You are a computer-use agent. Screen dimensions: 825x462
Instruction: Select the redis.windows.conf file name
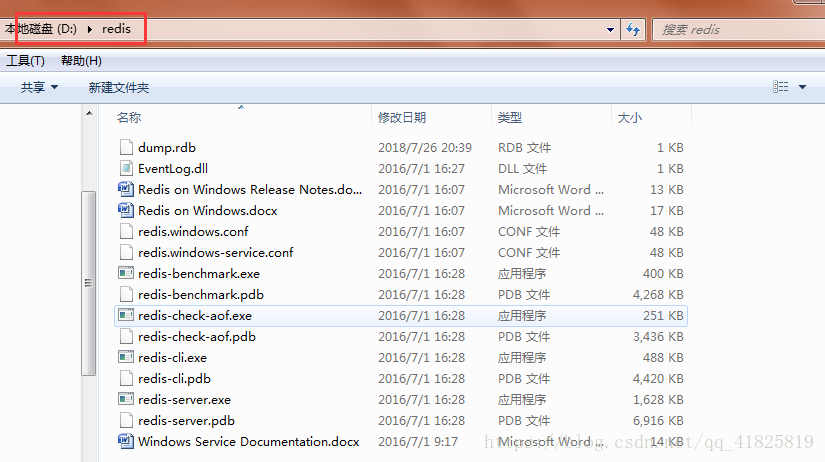193,232
